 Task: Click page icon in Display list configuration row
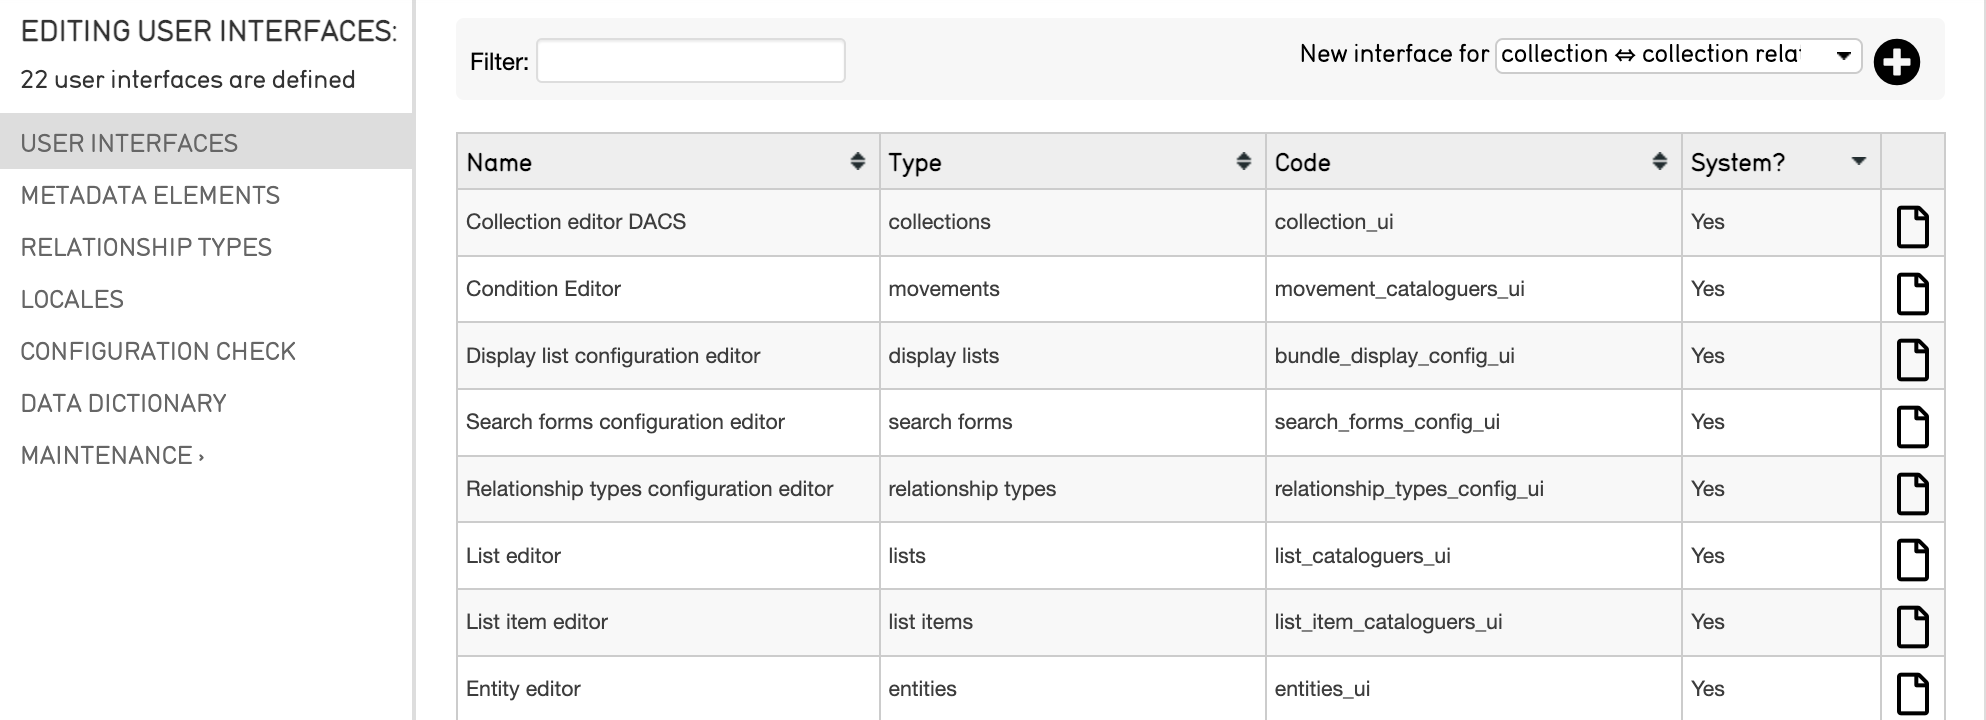1912,360
